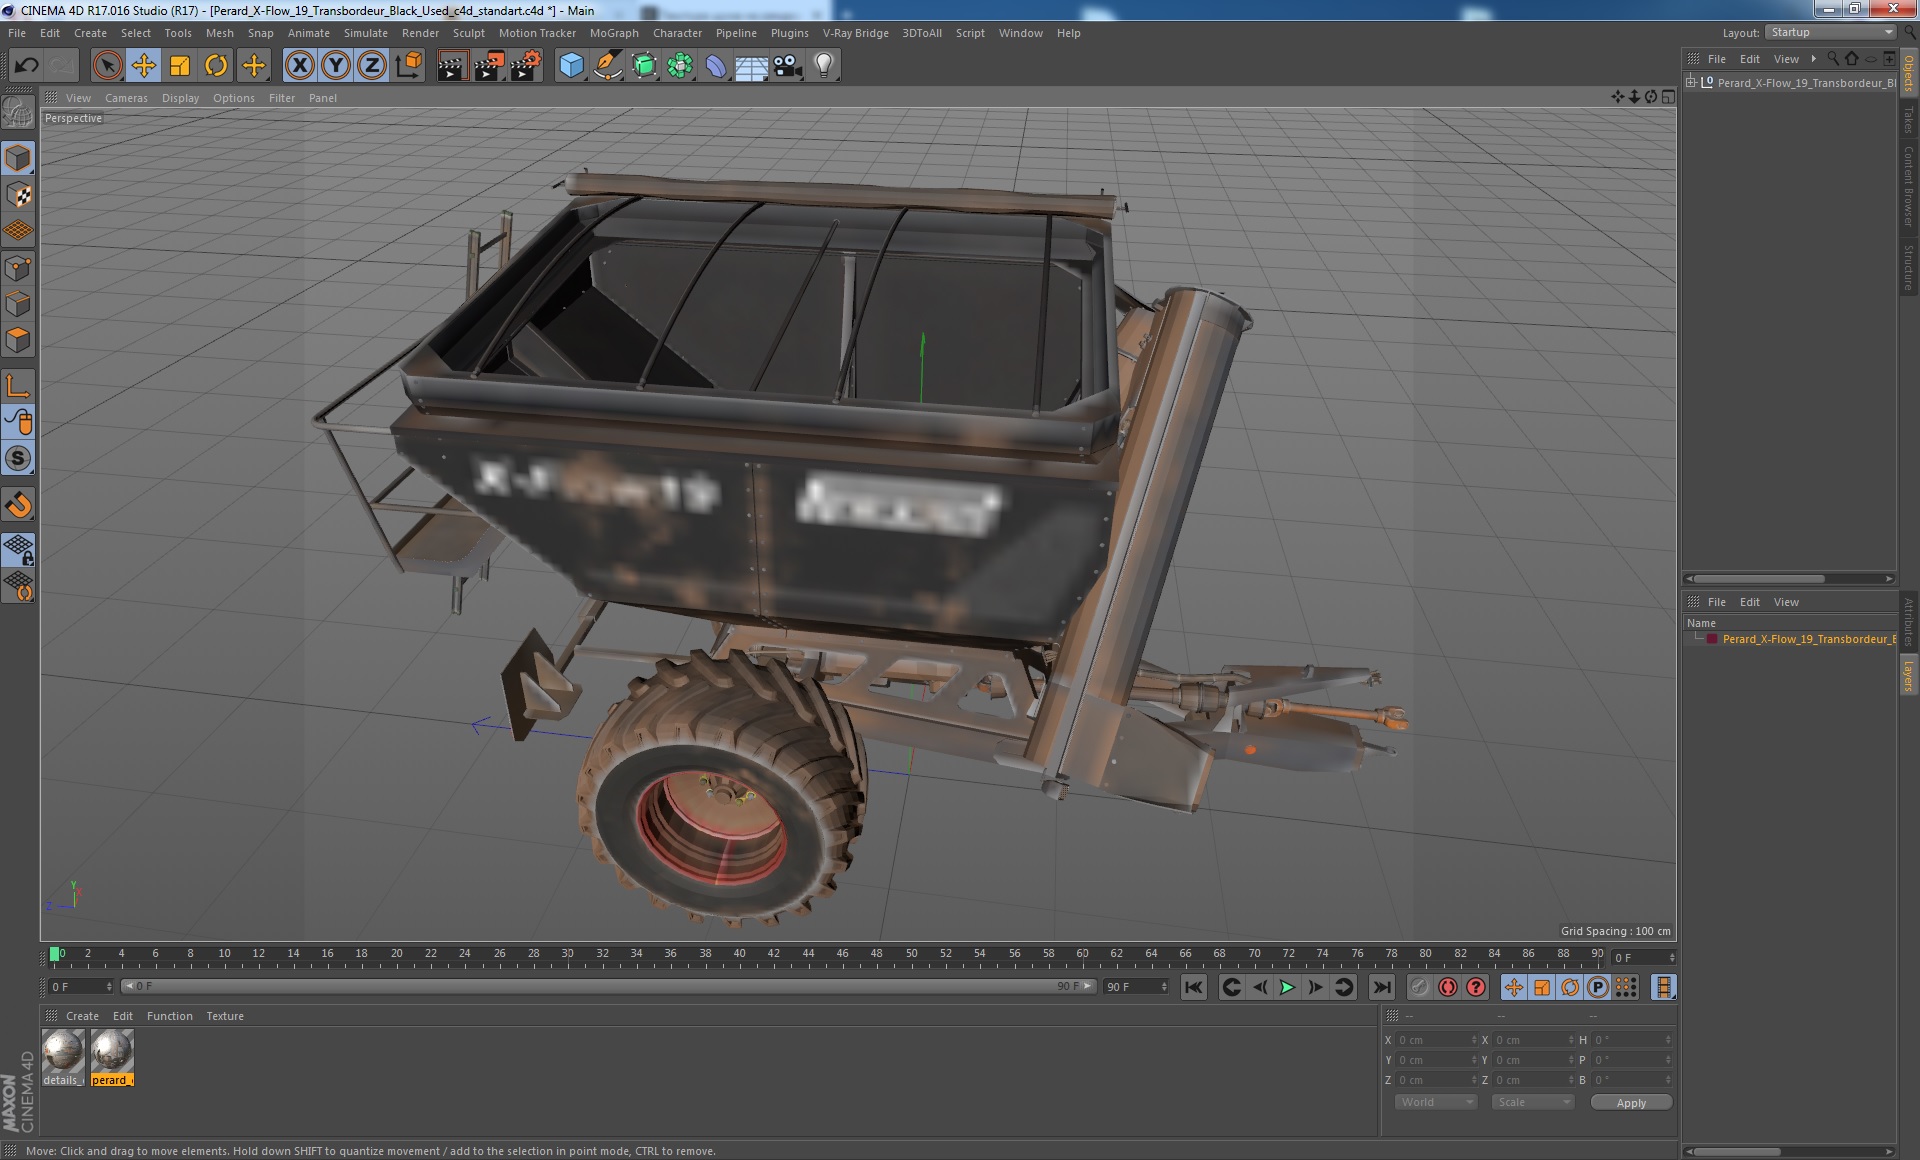Switch to Model mode cube icon
1920x1160 pixels.
[x=18, y=158]
